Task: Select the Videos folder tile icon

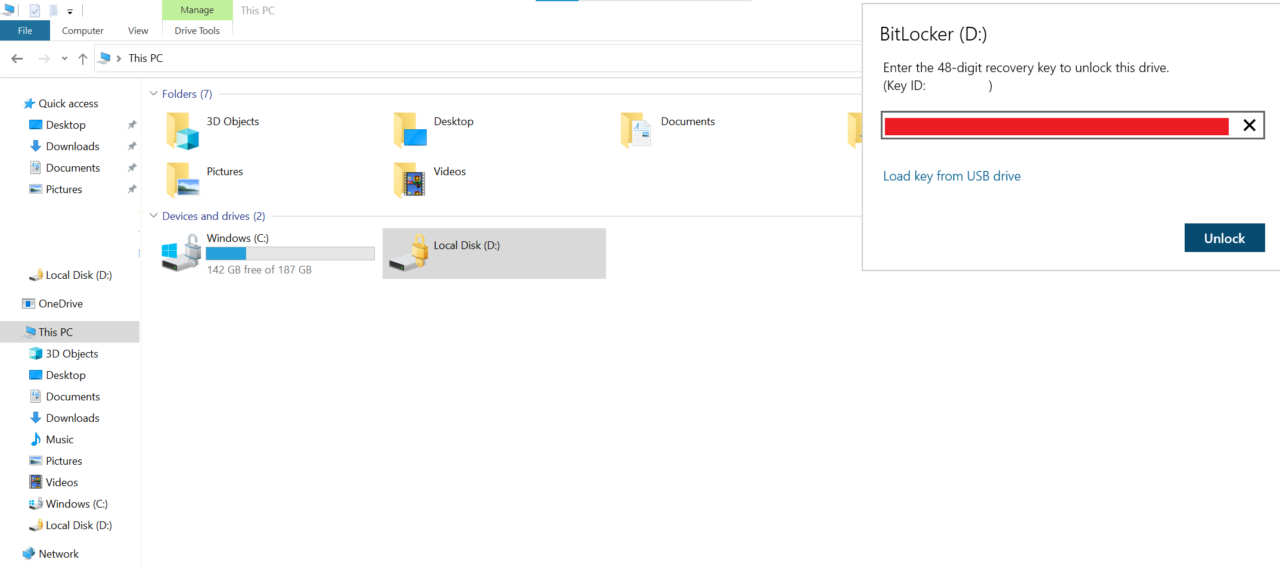Action: pos(410,180)
